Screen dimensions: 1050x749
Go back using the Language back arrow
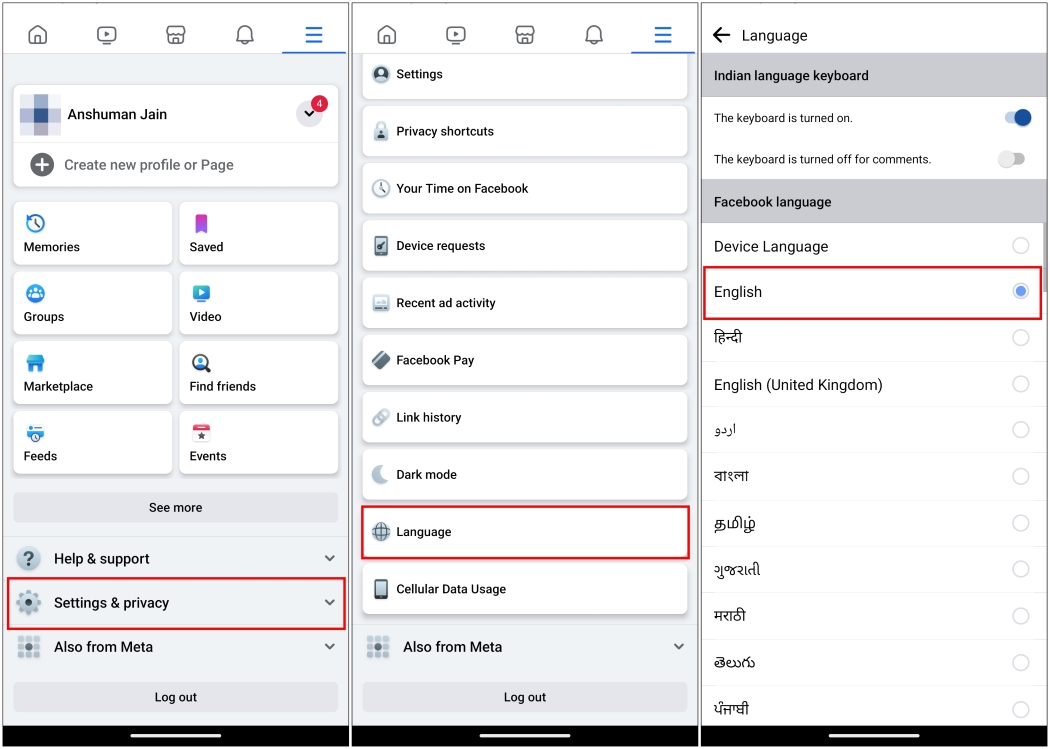(x=721, y=35)
